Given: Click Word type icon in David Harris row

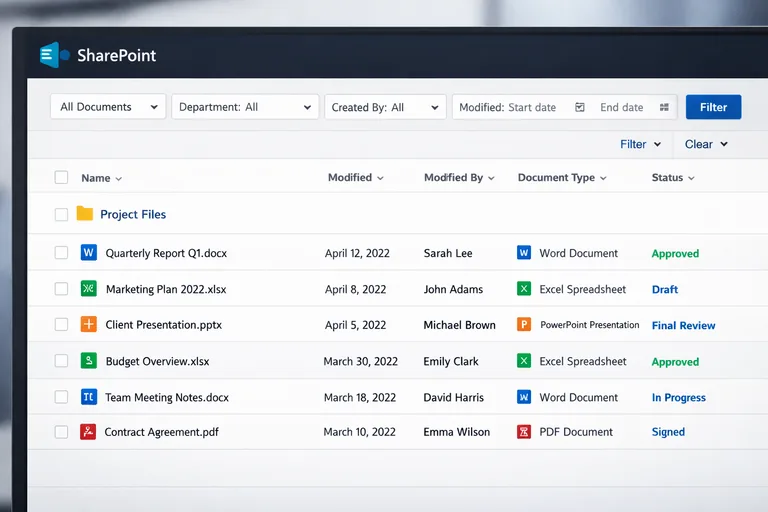Looking at the screenshot, I should pyautogui.click(x=524, y=397).
